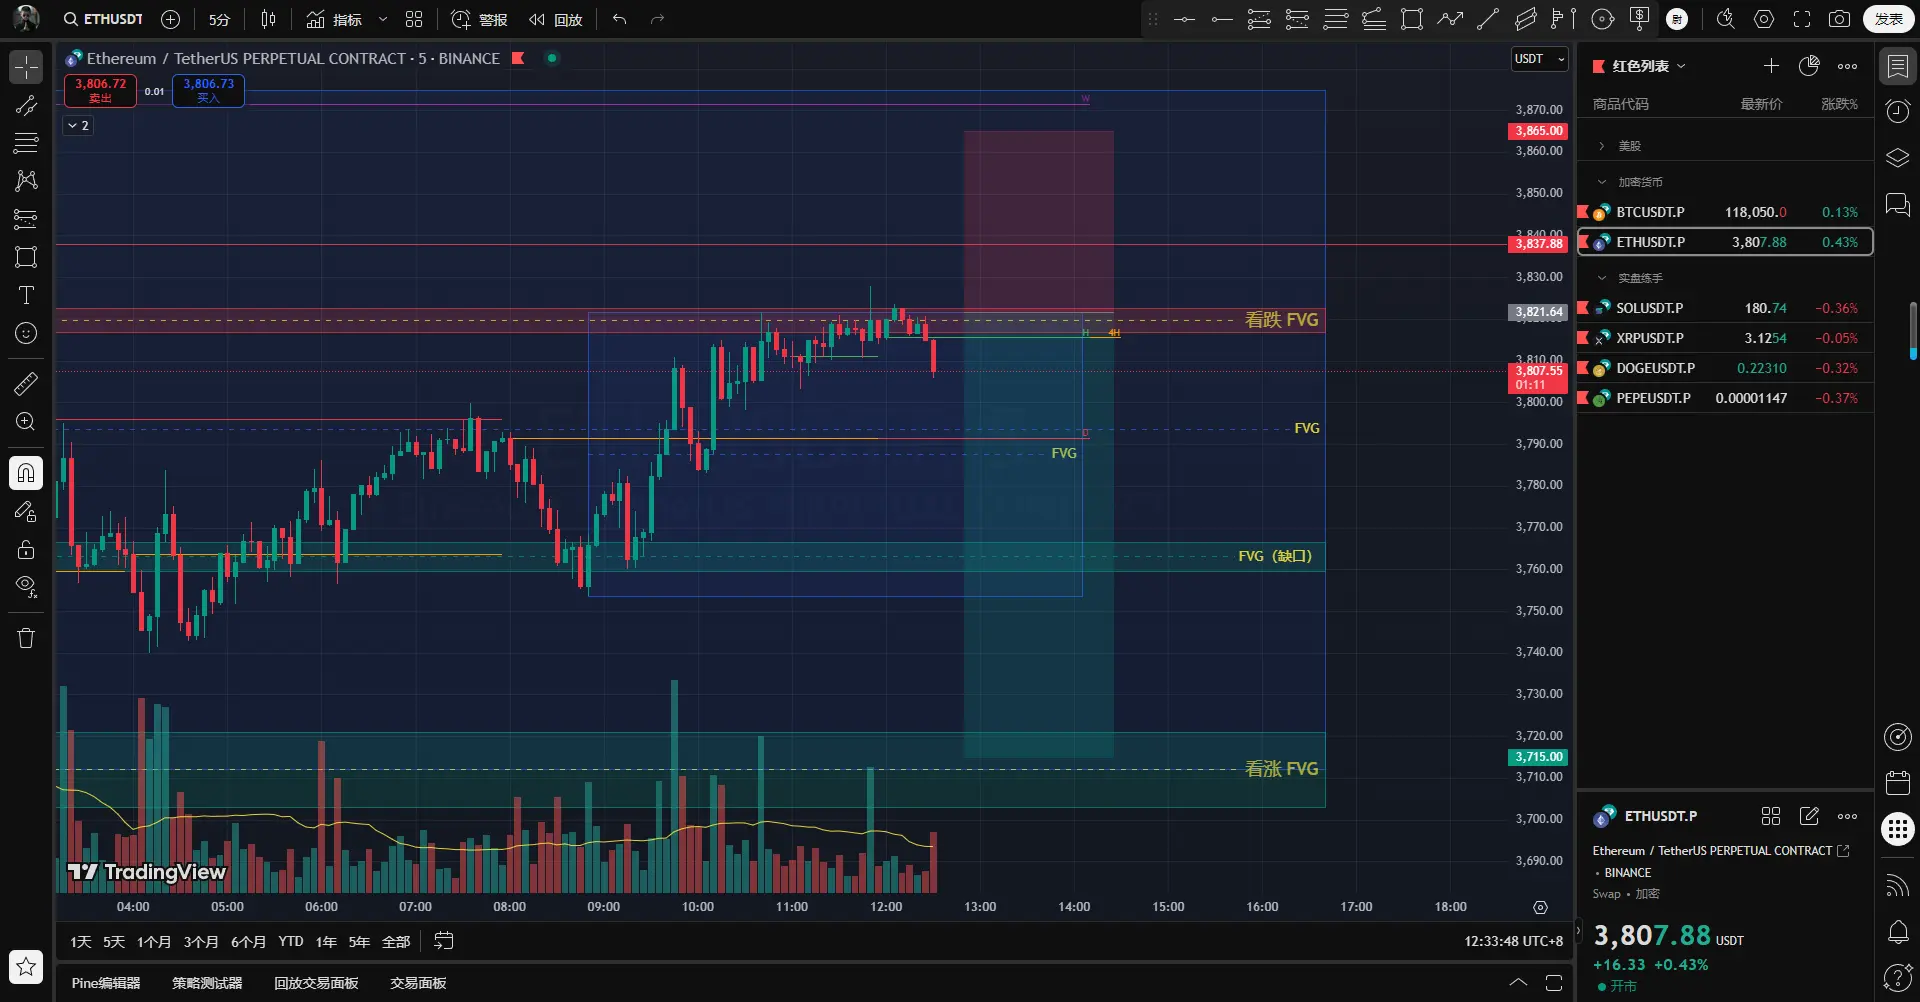The height and width of the screenshot is (1002, 1920).
Task: Select SOLUSDT.P in watchlist
Action: pos(1725,308)
